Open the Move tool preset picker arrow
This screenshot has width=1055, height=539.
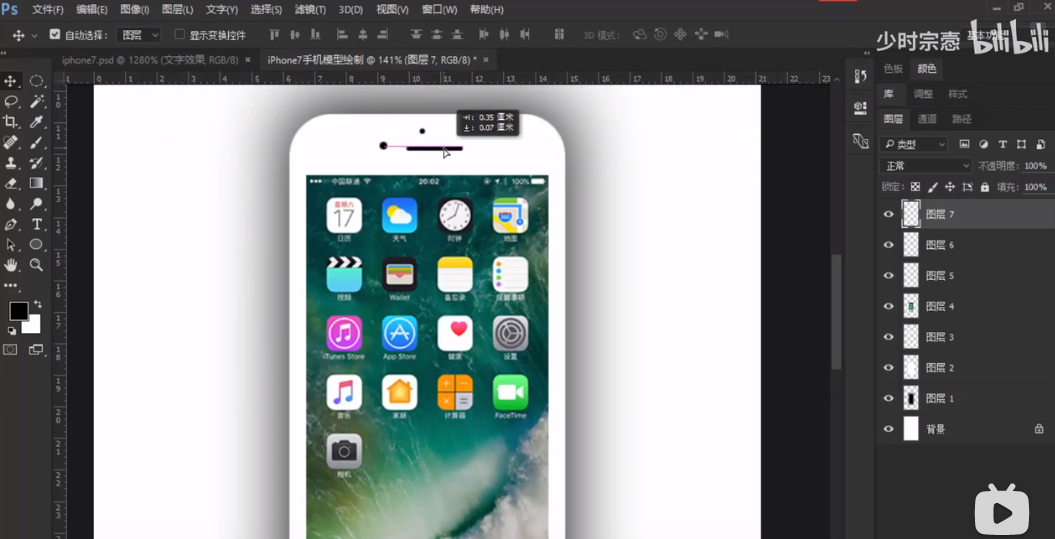coord(34,36)
